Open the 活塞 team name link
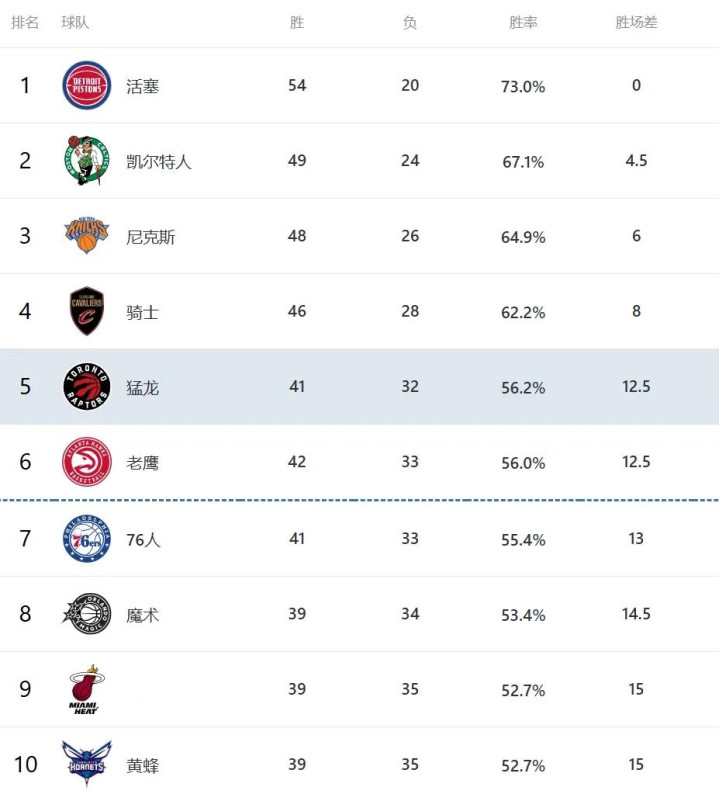 [x=143, y=86]
